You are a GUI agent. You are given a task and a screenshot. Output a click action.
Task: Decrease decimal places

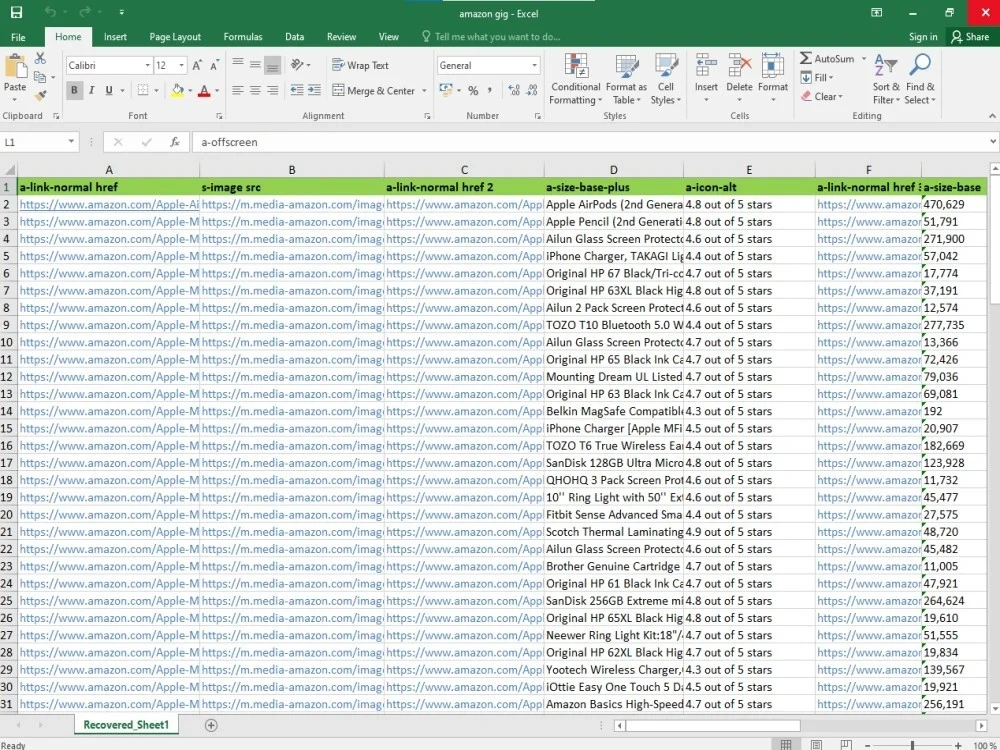point(532,91)
